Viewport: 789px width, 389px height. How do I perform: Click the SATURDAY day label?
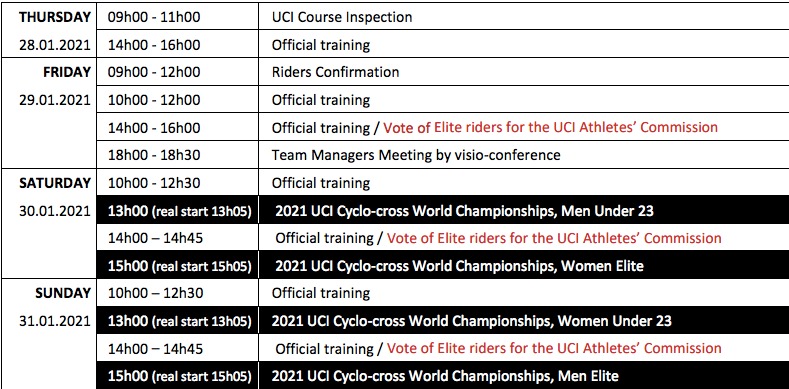[x=55, y=183]
